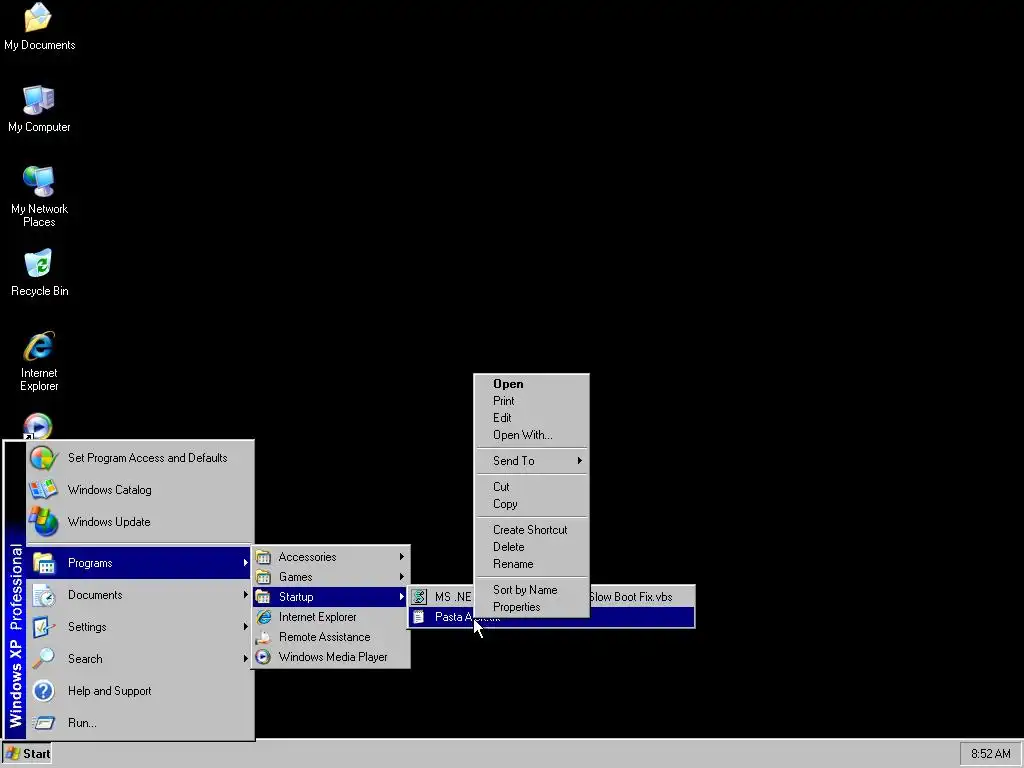Choose Print in the context menu
The width and height of the screenshot is (1024, 768).
(x=532, y=401)
